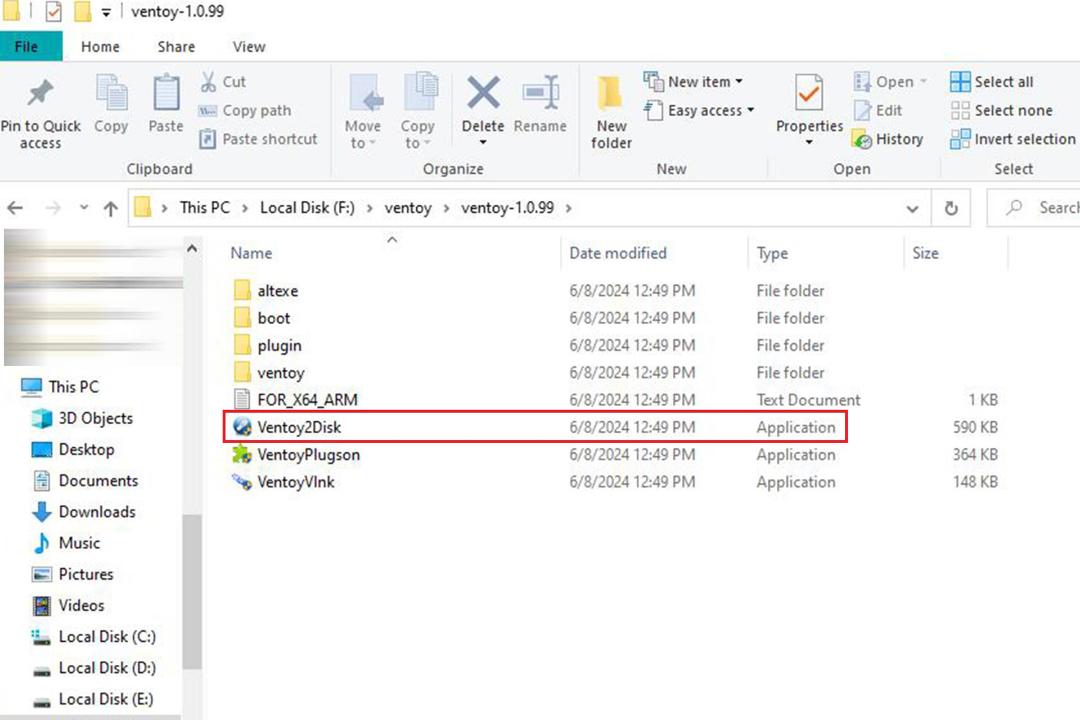Open Pictures in navigation pane

click(85, 574)
